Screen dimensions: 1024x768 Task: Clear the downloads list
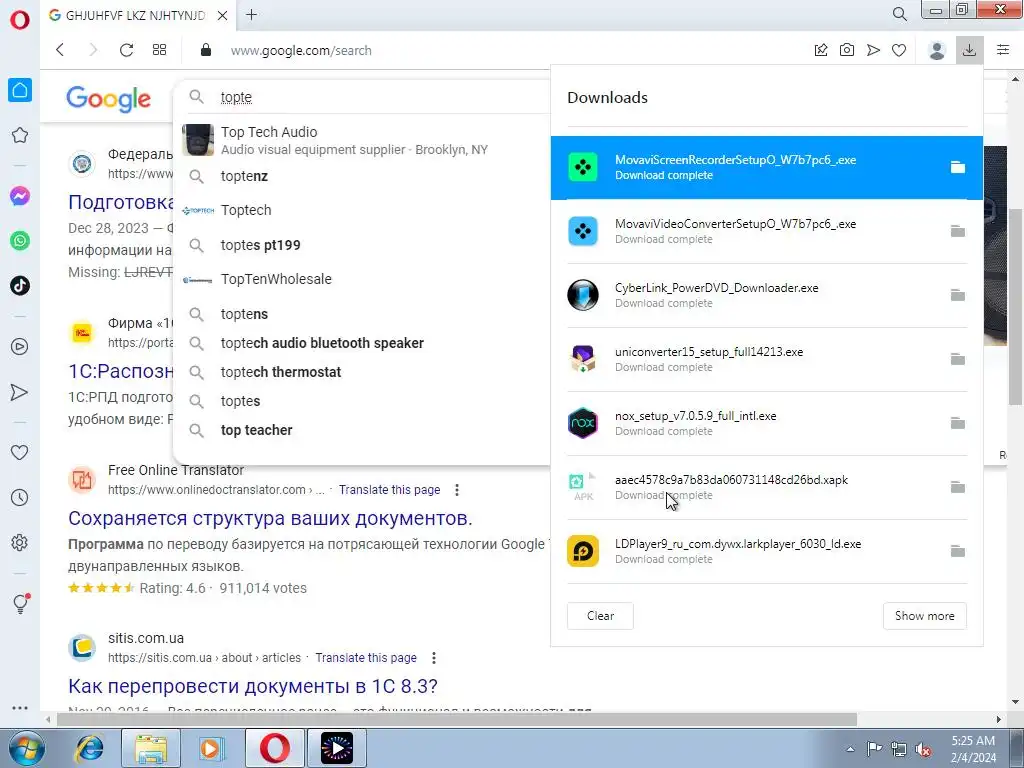pyautogui.click(x=600, y=616)
